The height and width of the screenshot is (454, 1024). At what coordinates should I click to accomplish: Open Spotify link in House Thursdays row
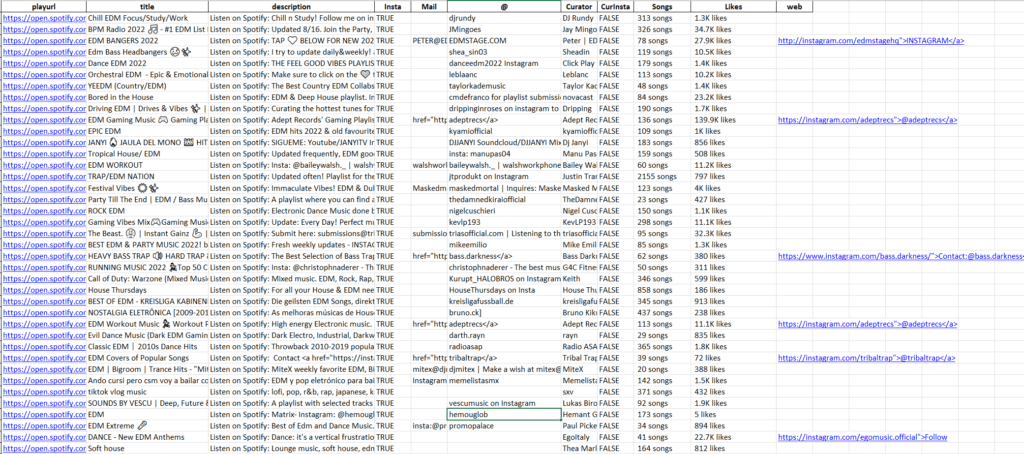[44, 289]
